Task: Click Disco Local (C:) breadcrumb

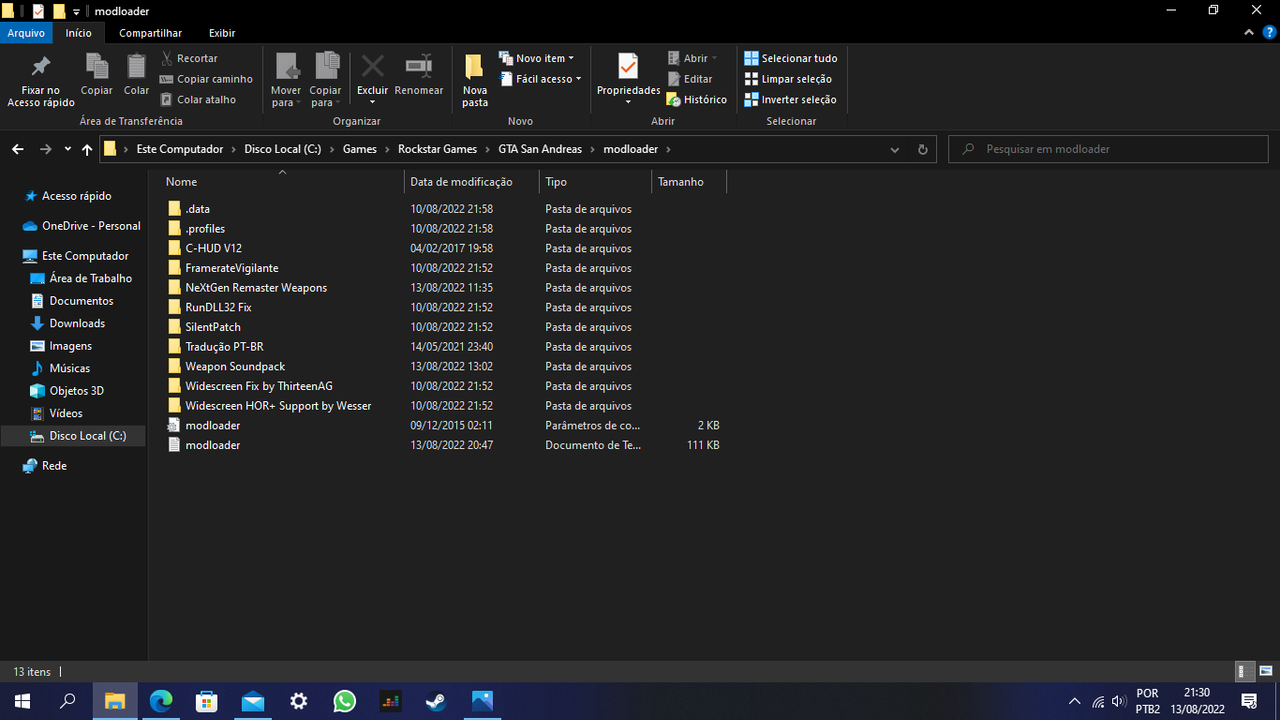Action: (x=283, y=149)
